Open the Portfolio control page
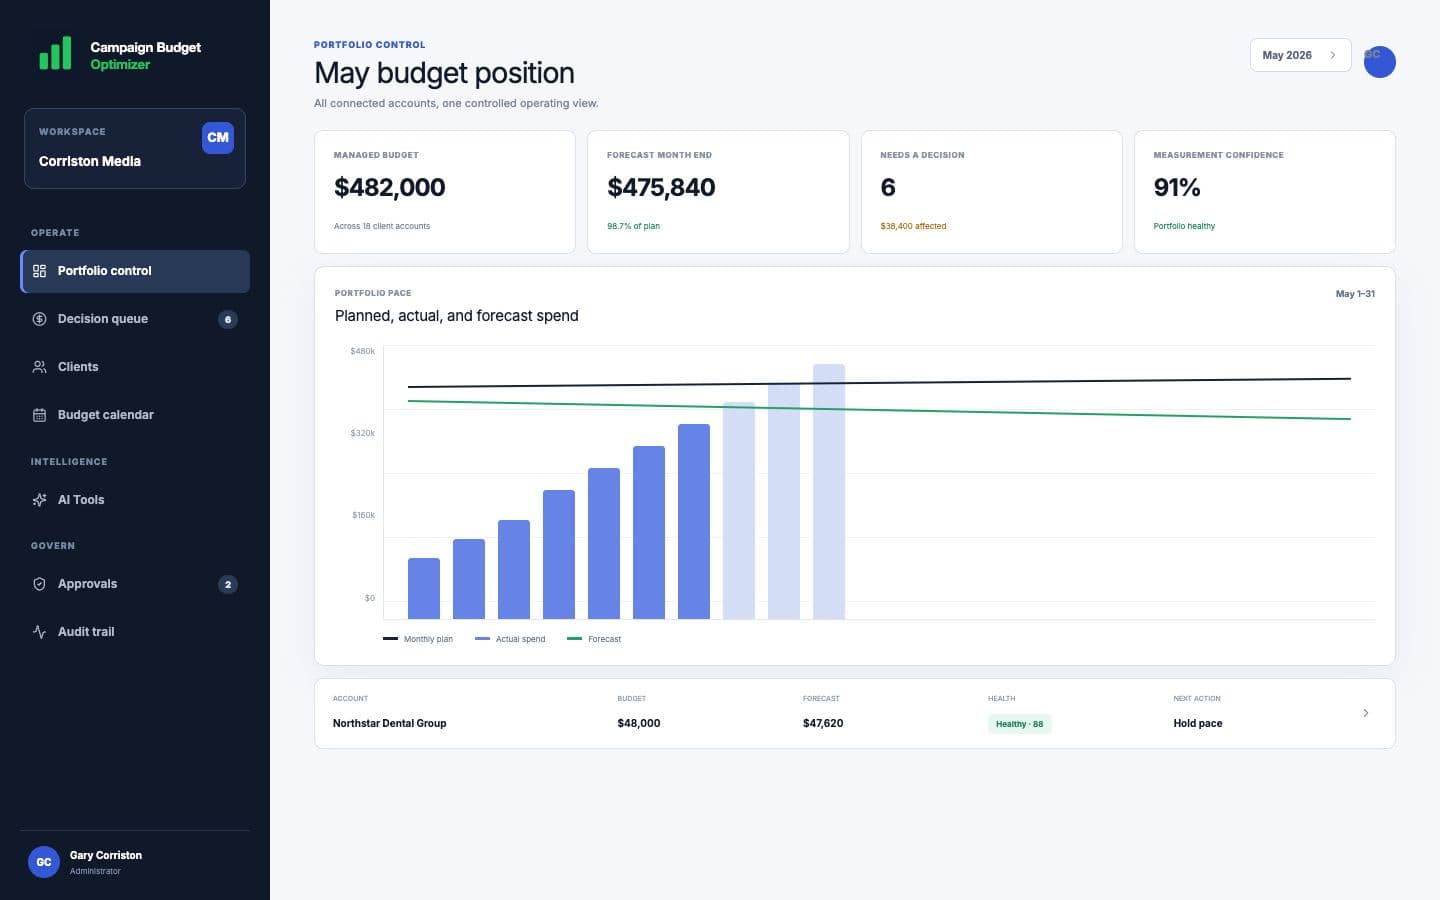Viewport: 1440px width, 900px height. pos(135,271)
